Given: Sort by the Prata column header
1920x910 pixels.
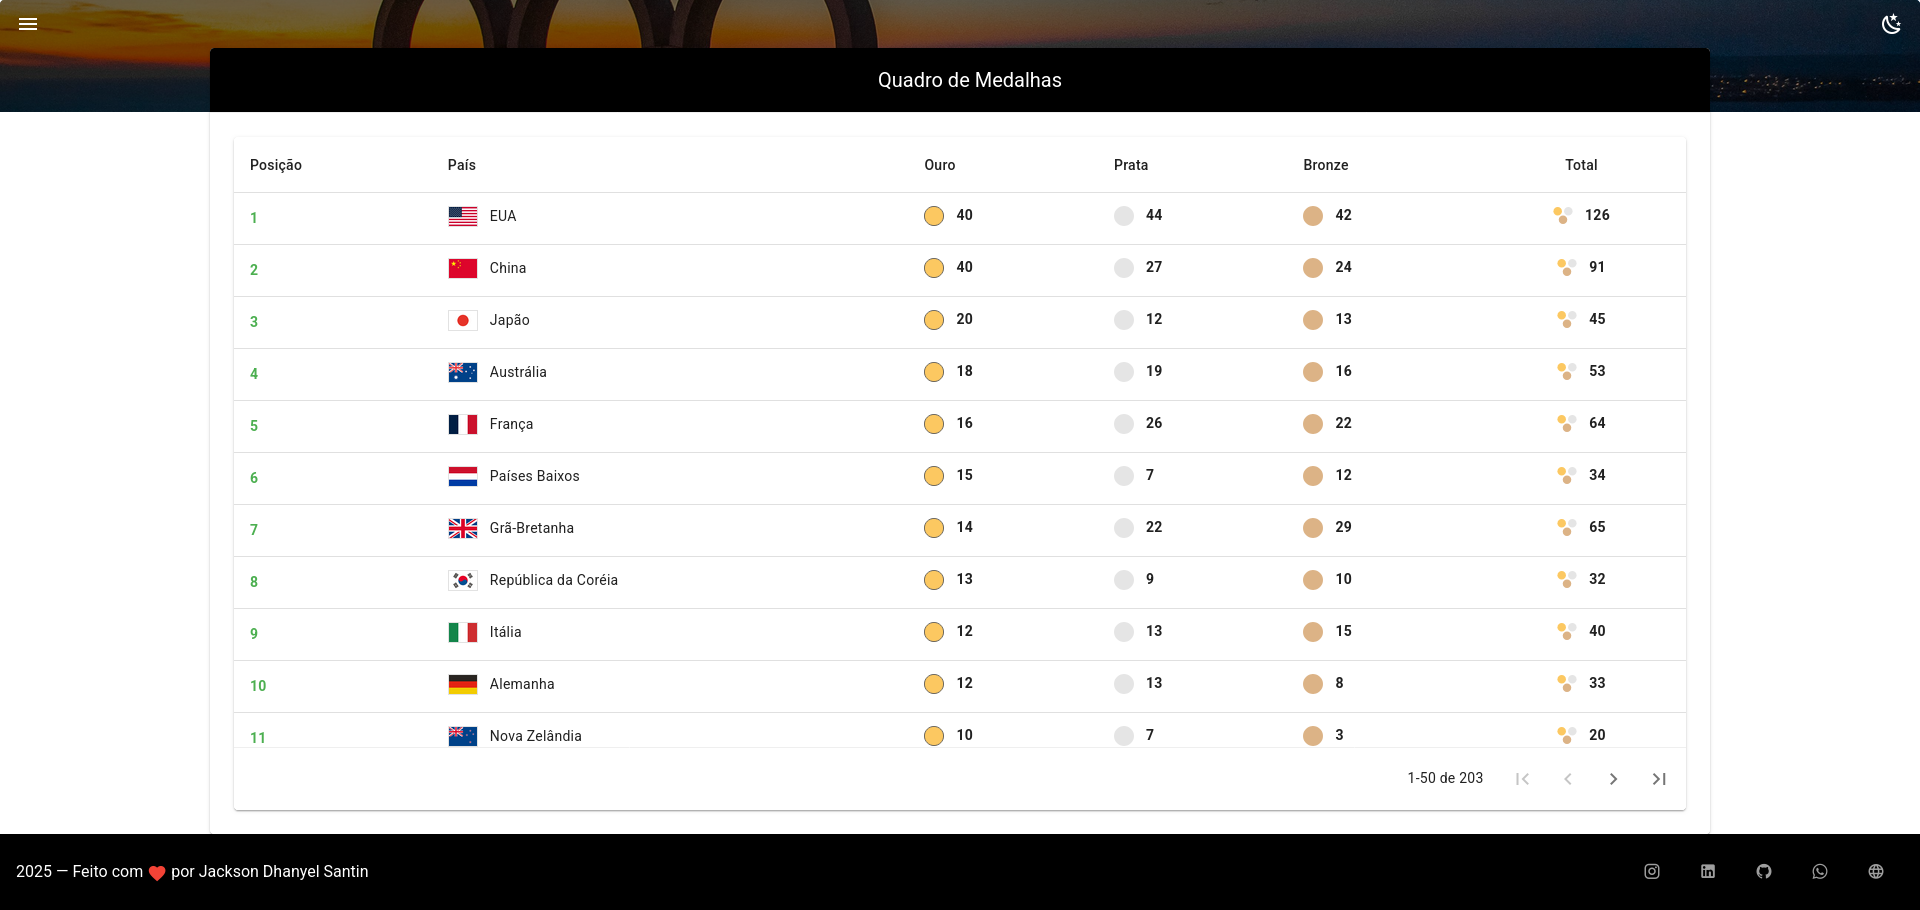Looking at the screenshot, I should [1130, 165].
